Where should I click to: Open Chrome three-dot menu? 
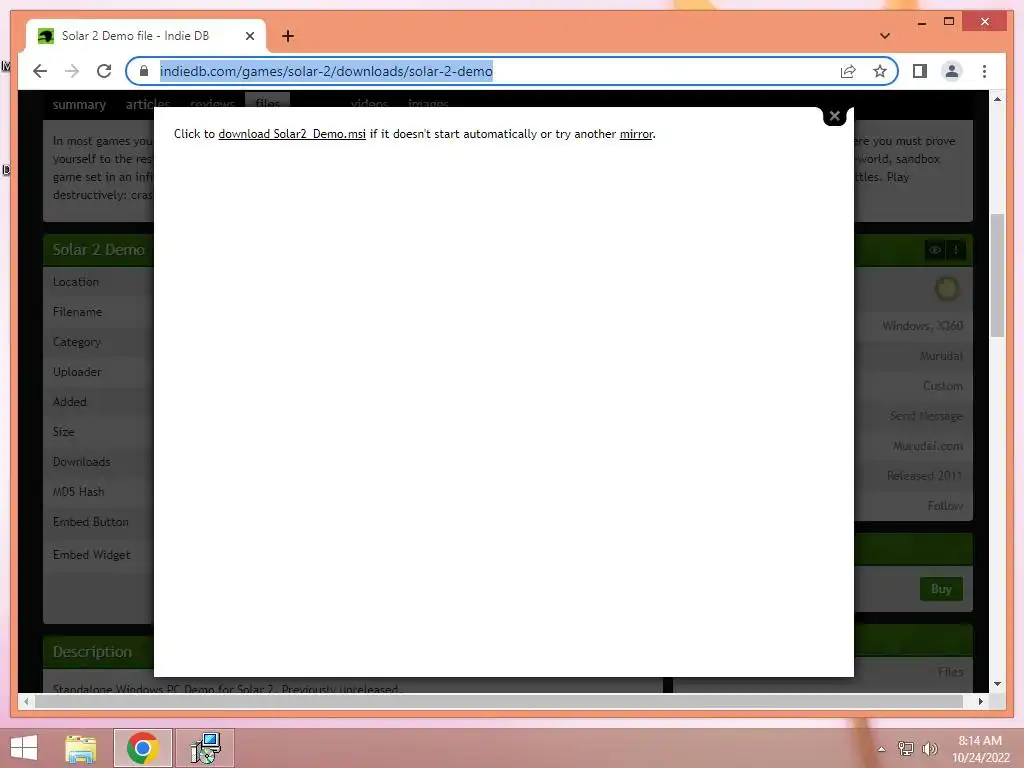click(984, 71)
